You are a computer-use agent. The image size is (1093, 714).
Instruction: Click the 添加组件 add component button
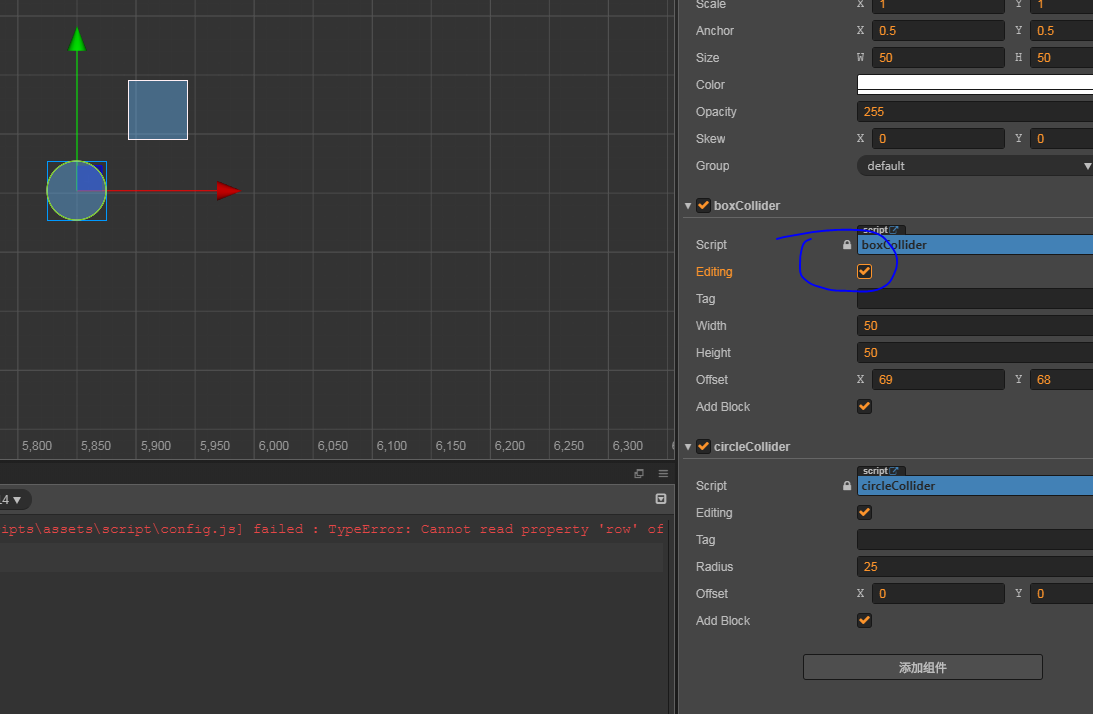tap(922, 667)
